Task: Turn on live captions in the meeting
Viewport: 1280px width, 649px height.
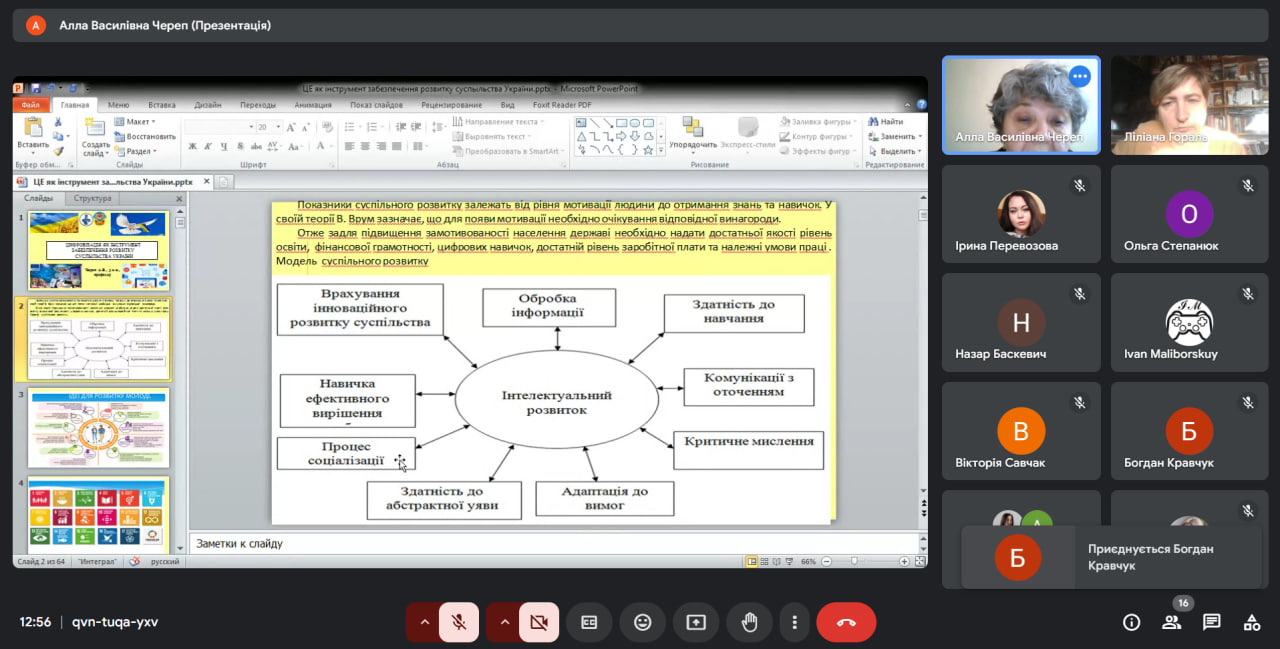Action: click(x=589, y=622)
